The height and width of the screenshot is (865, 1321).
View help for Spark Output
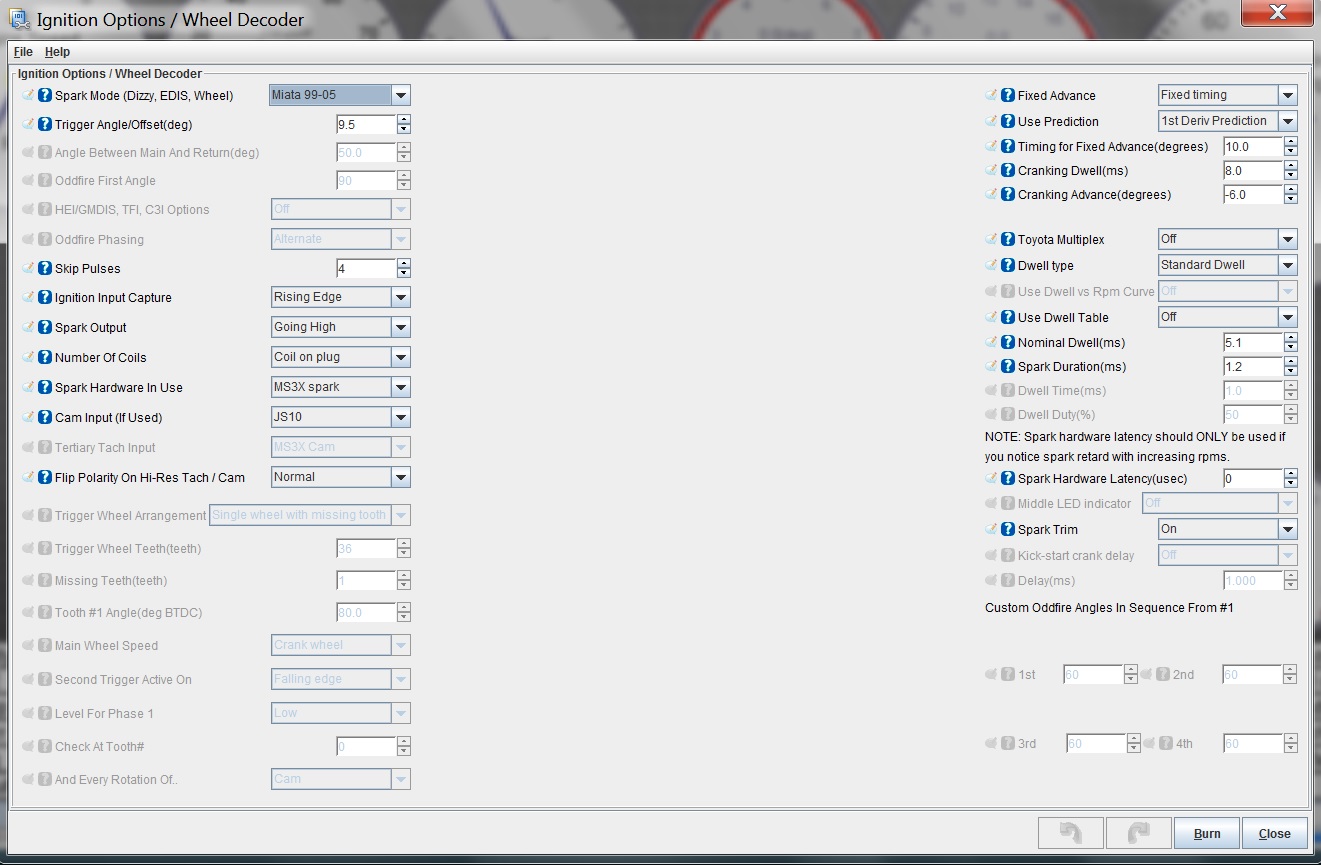pos(45,328)
